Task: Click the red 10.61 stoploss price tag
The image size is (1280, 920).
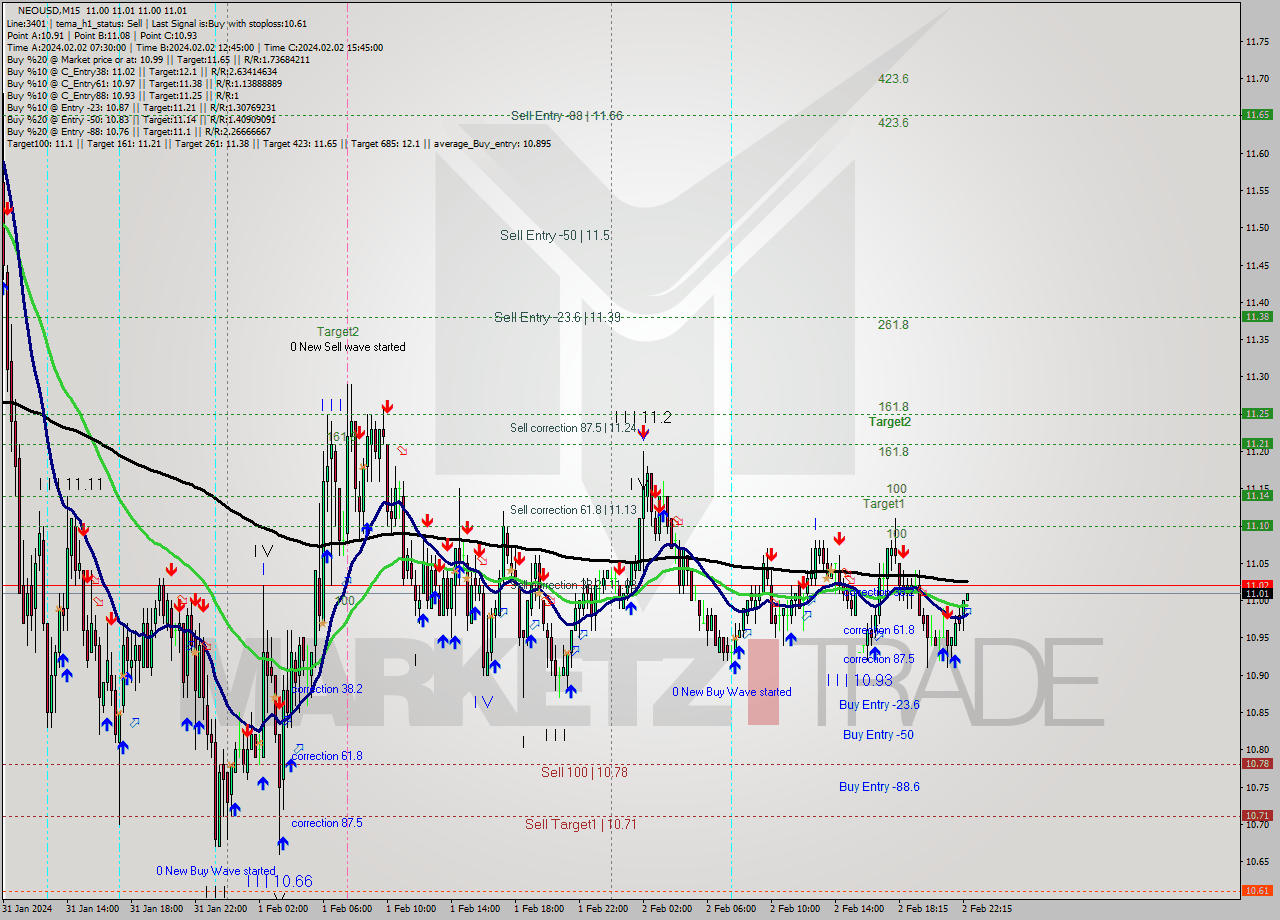Action: [x=1257, y=890]
